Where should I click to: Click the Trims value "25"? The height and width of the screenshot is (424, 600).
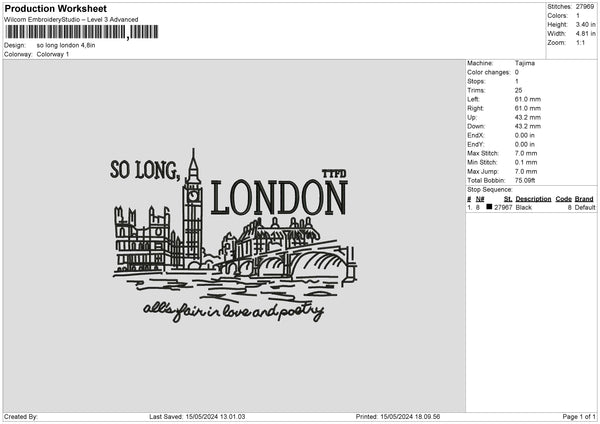(518, 90)
